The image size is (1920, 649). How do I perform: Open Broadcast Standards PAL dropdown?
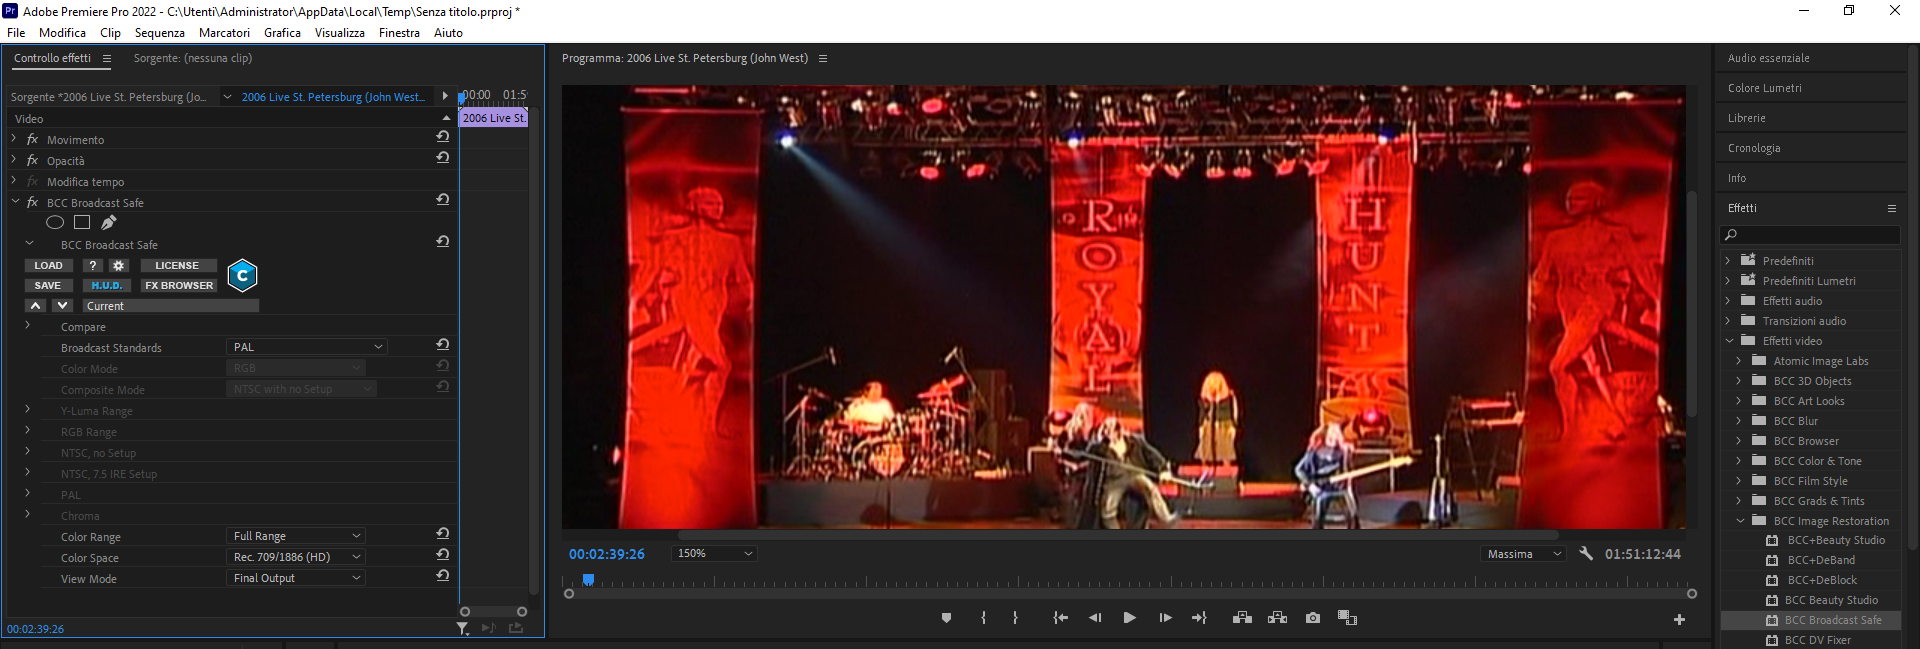[306, 347]
